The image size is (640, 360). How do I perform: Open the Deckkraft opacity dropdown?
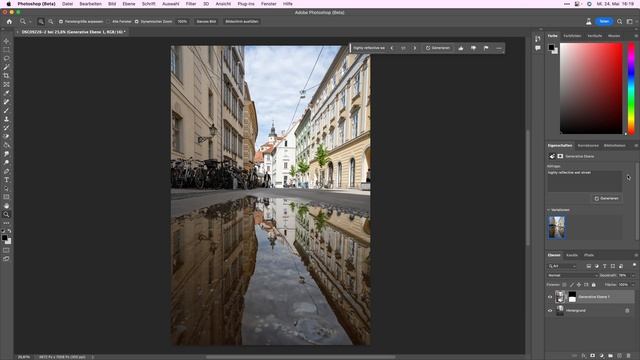[x=633, y=276]
